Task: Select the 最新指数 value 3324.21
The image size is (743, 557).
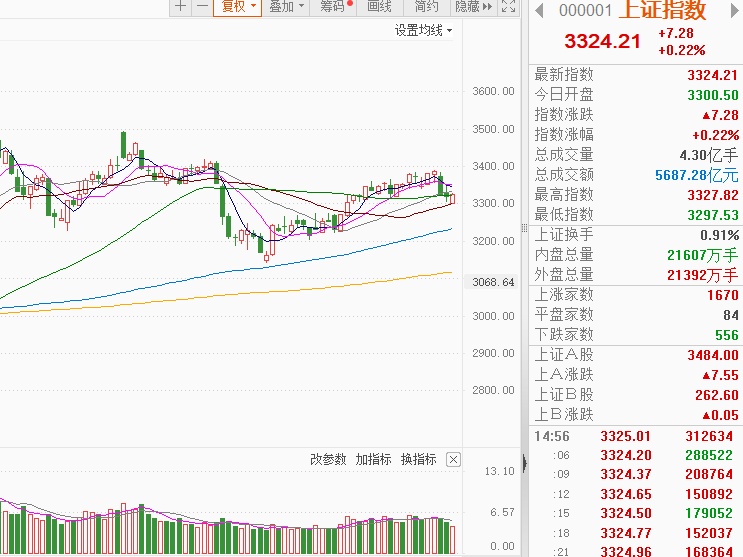Action: pyautogui.click(x=713, y=75)
